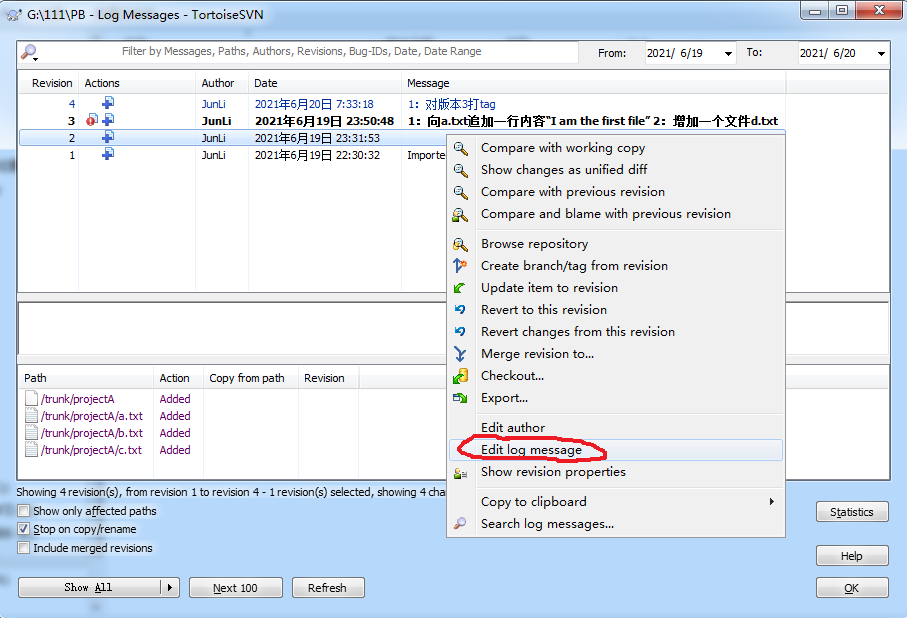907x618 pixels.
Task: Click the Search log messages icon
Action: pyautogui.click(x=460, y=524)
